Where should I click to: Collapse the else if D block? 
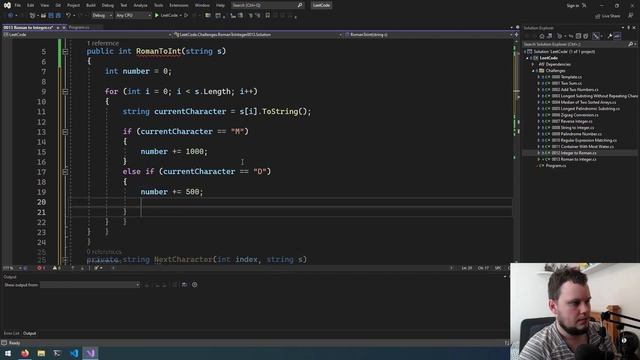65,172
